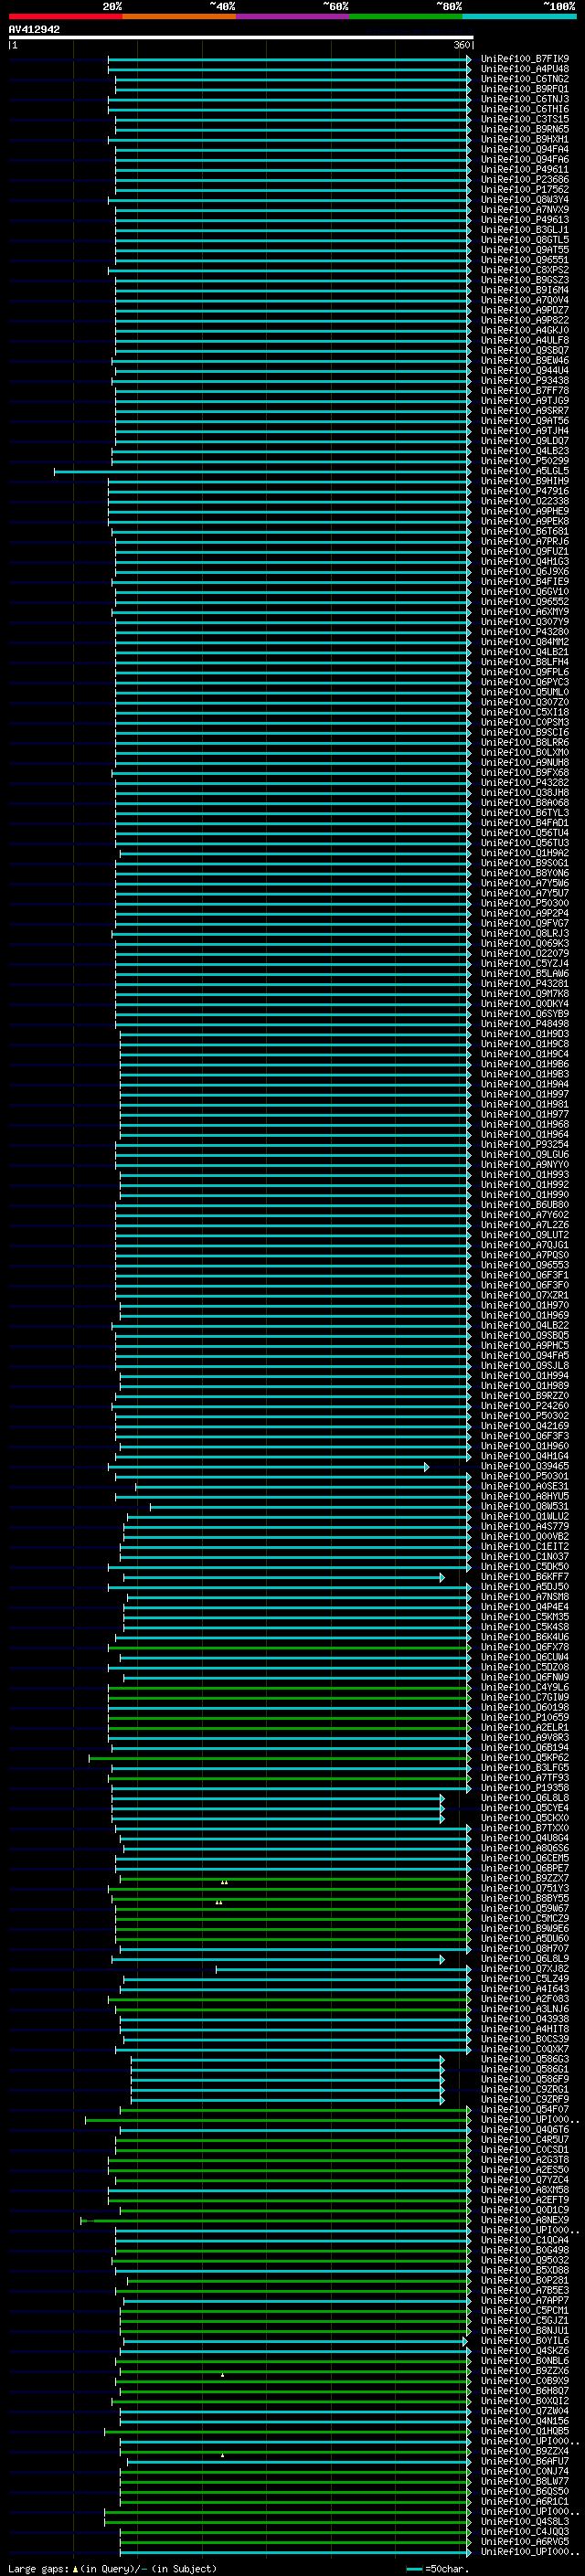Open the UniRef100_A4PU48 hit label
The image size is (585, 2576).
coord(524,69)
